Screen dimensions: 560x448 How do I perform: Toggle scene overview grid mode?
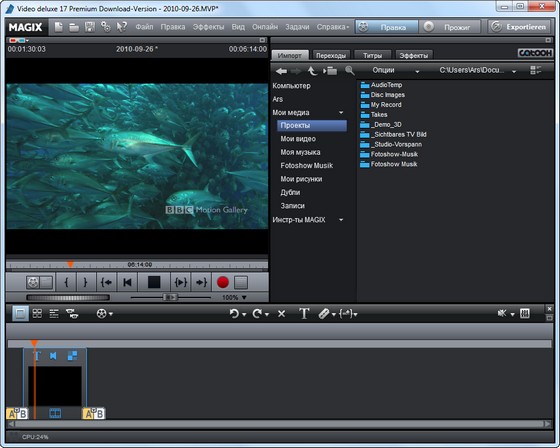tap(37, 313)
